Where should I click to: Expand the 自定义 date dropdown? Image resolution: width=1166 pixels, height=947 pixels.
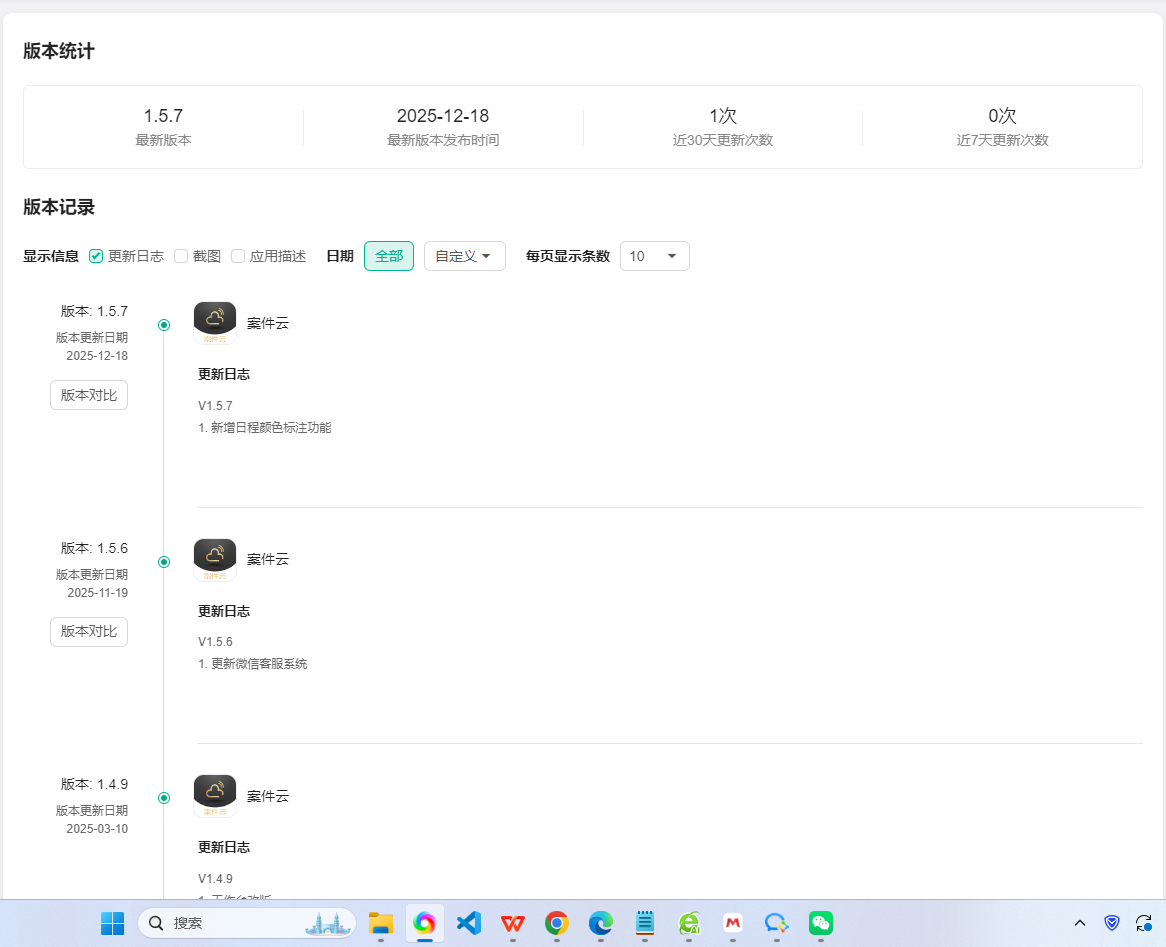[x=464, y=256]
